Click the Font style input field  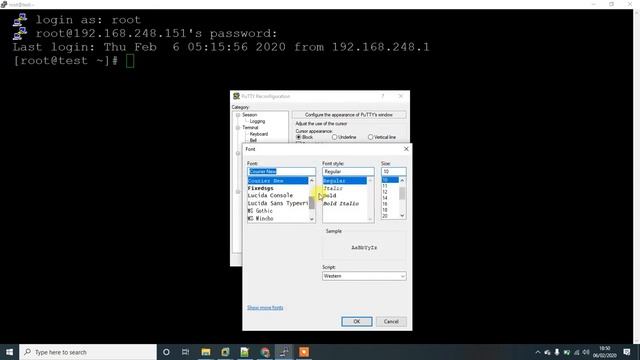[x=348, y=171]
